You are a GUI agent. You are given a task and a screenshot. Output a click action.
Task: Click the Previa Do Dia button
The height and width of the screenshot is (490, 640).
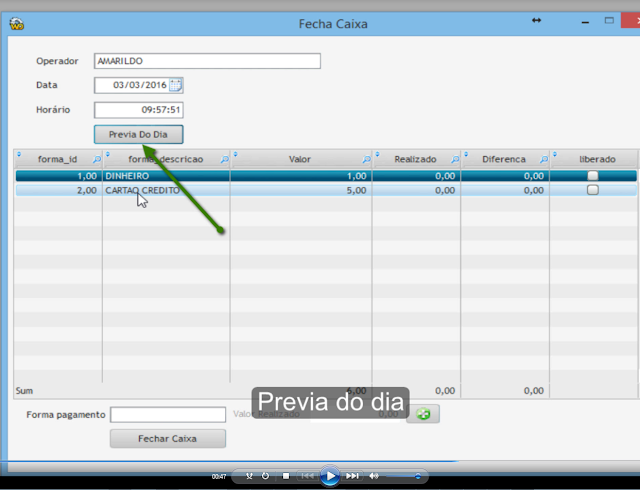138,134
